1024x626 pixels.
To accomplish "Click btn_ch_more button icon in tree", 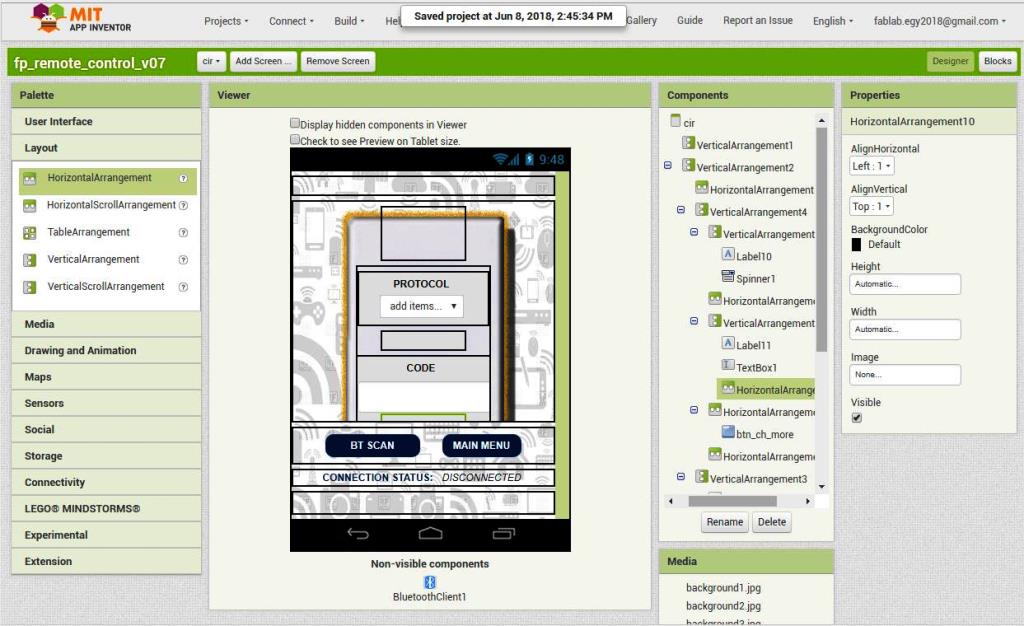I will click(x=728, y=431).
